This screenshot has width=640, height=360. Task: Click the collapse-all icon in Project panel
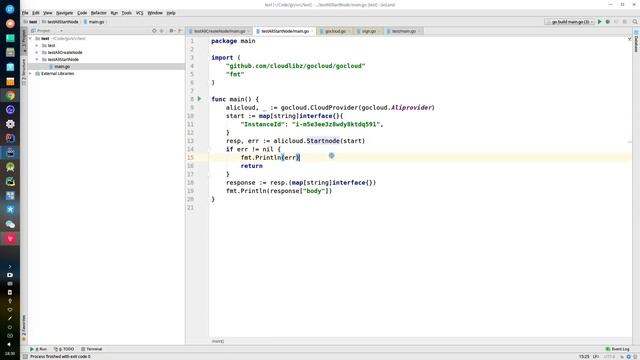162,31
